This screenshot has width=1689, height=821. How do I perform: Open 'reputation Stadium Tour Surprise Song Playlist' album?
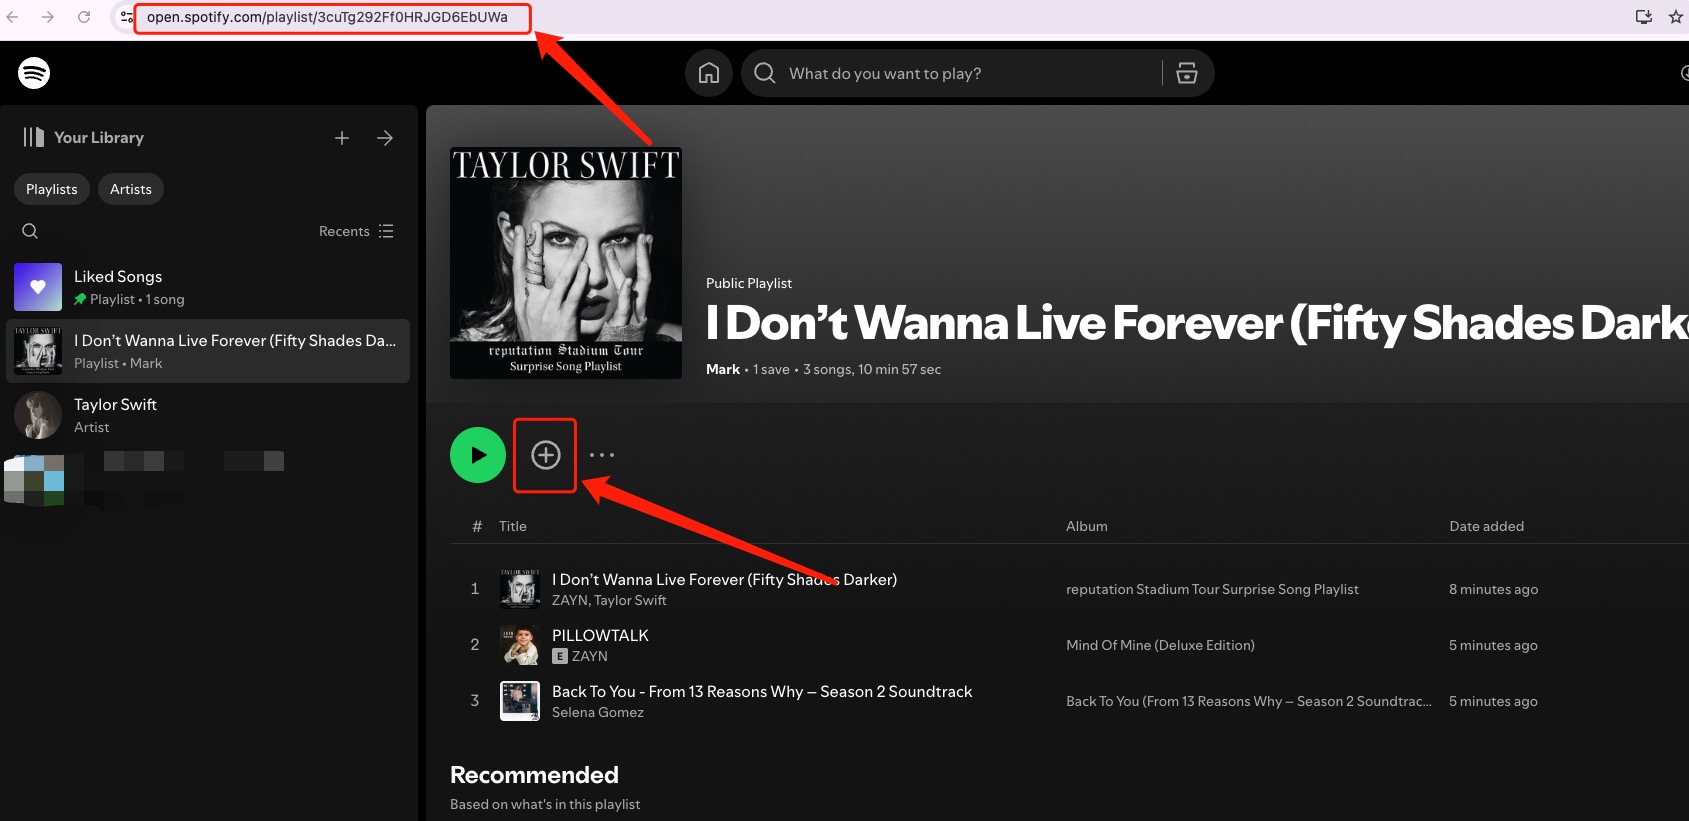click(1212, 589)
